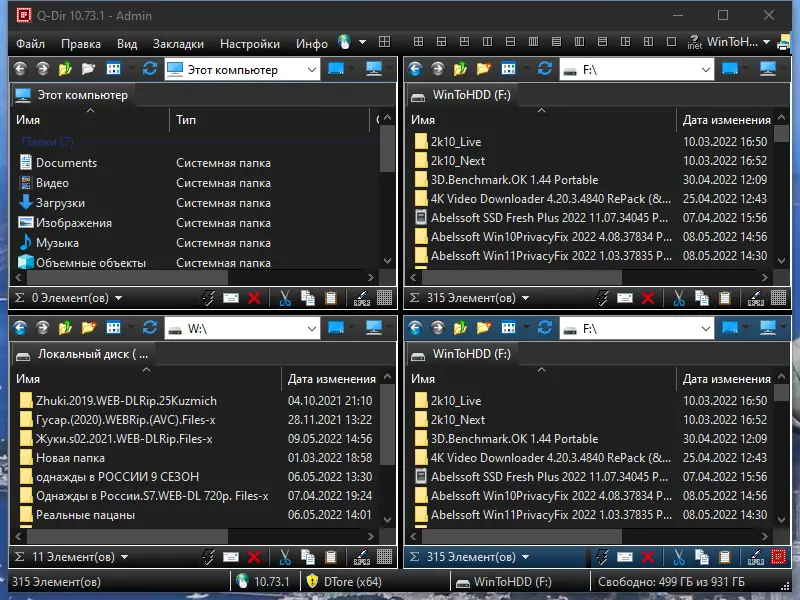Select Zhuki.2019.WEB-DLRip.25Kuzmich folder
This screenshot has height=600, width=800.
coord(126,401)
